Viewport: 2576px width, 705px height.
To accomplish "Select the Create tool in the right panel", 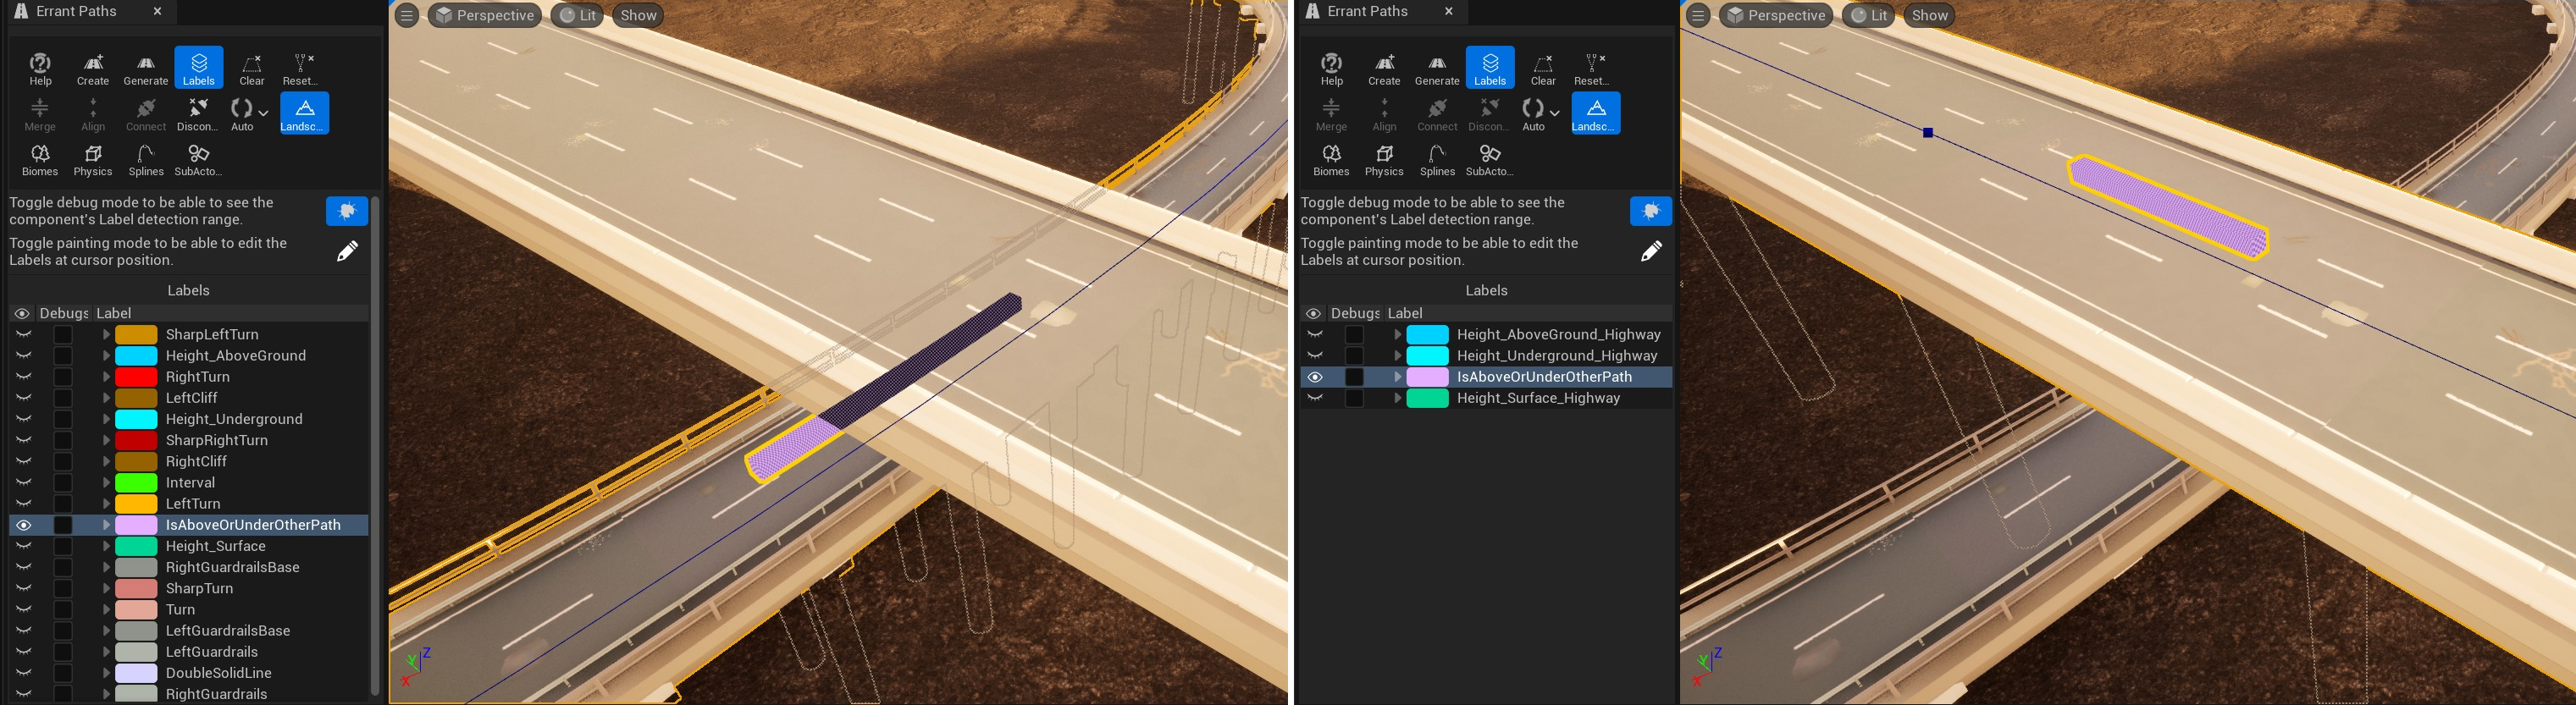I will [1384, 68].
